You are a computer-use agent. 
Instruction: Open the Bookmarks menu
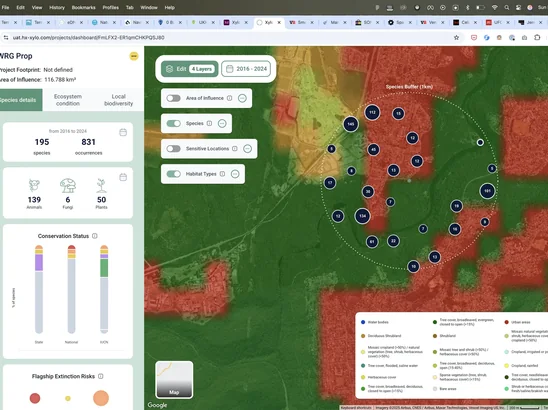coord(84,7)
